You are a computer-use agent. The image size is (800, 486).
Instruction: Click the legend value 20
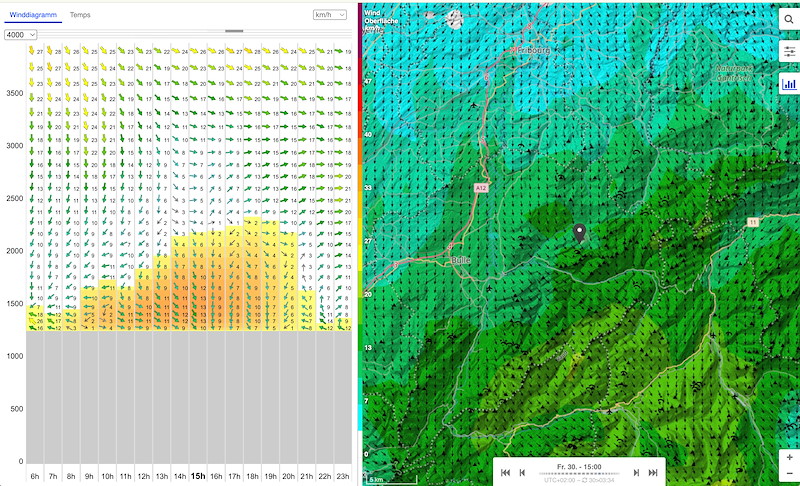pyautogui.click(x=368, y=295)
